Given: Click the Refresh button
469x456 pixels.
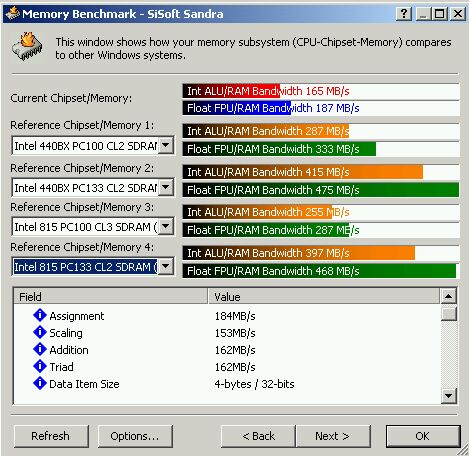Looking at the screenshot, I should 51,436.
